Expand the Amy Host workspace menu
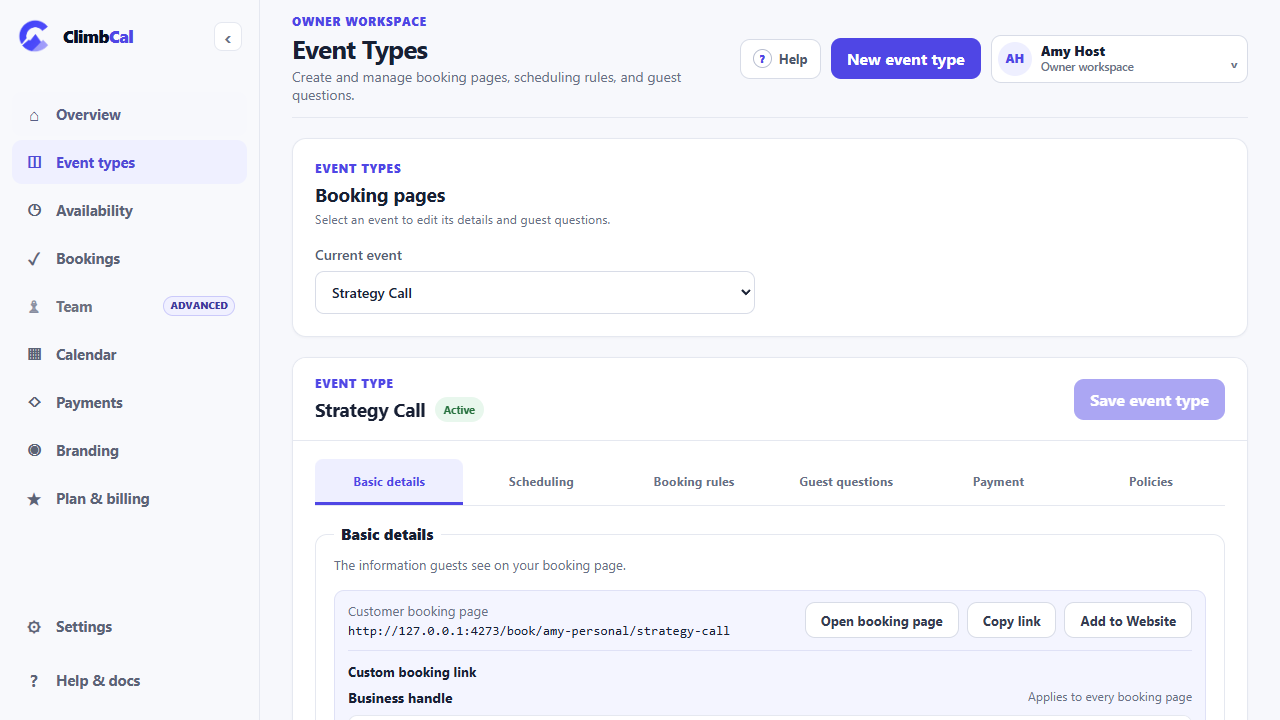Viewport: 1280px width, 720px height. pos(1119,59)
